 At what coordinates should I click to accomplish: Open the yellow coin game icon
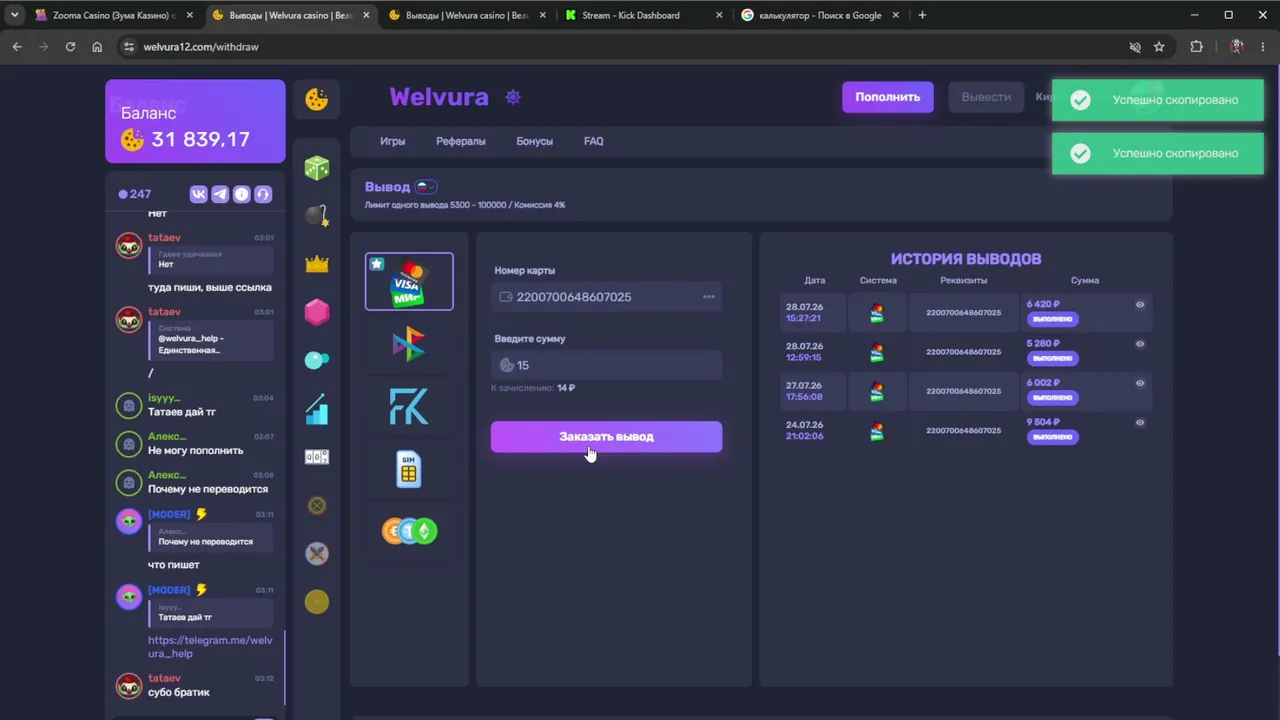[x=317, y=601]
